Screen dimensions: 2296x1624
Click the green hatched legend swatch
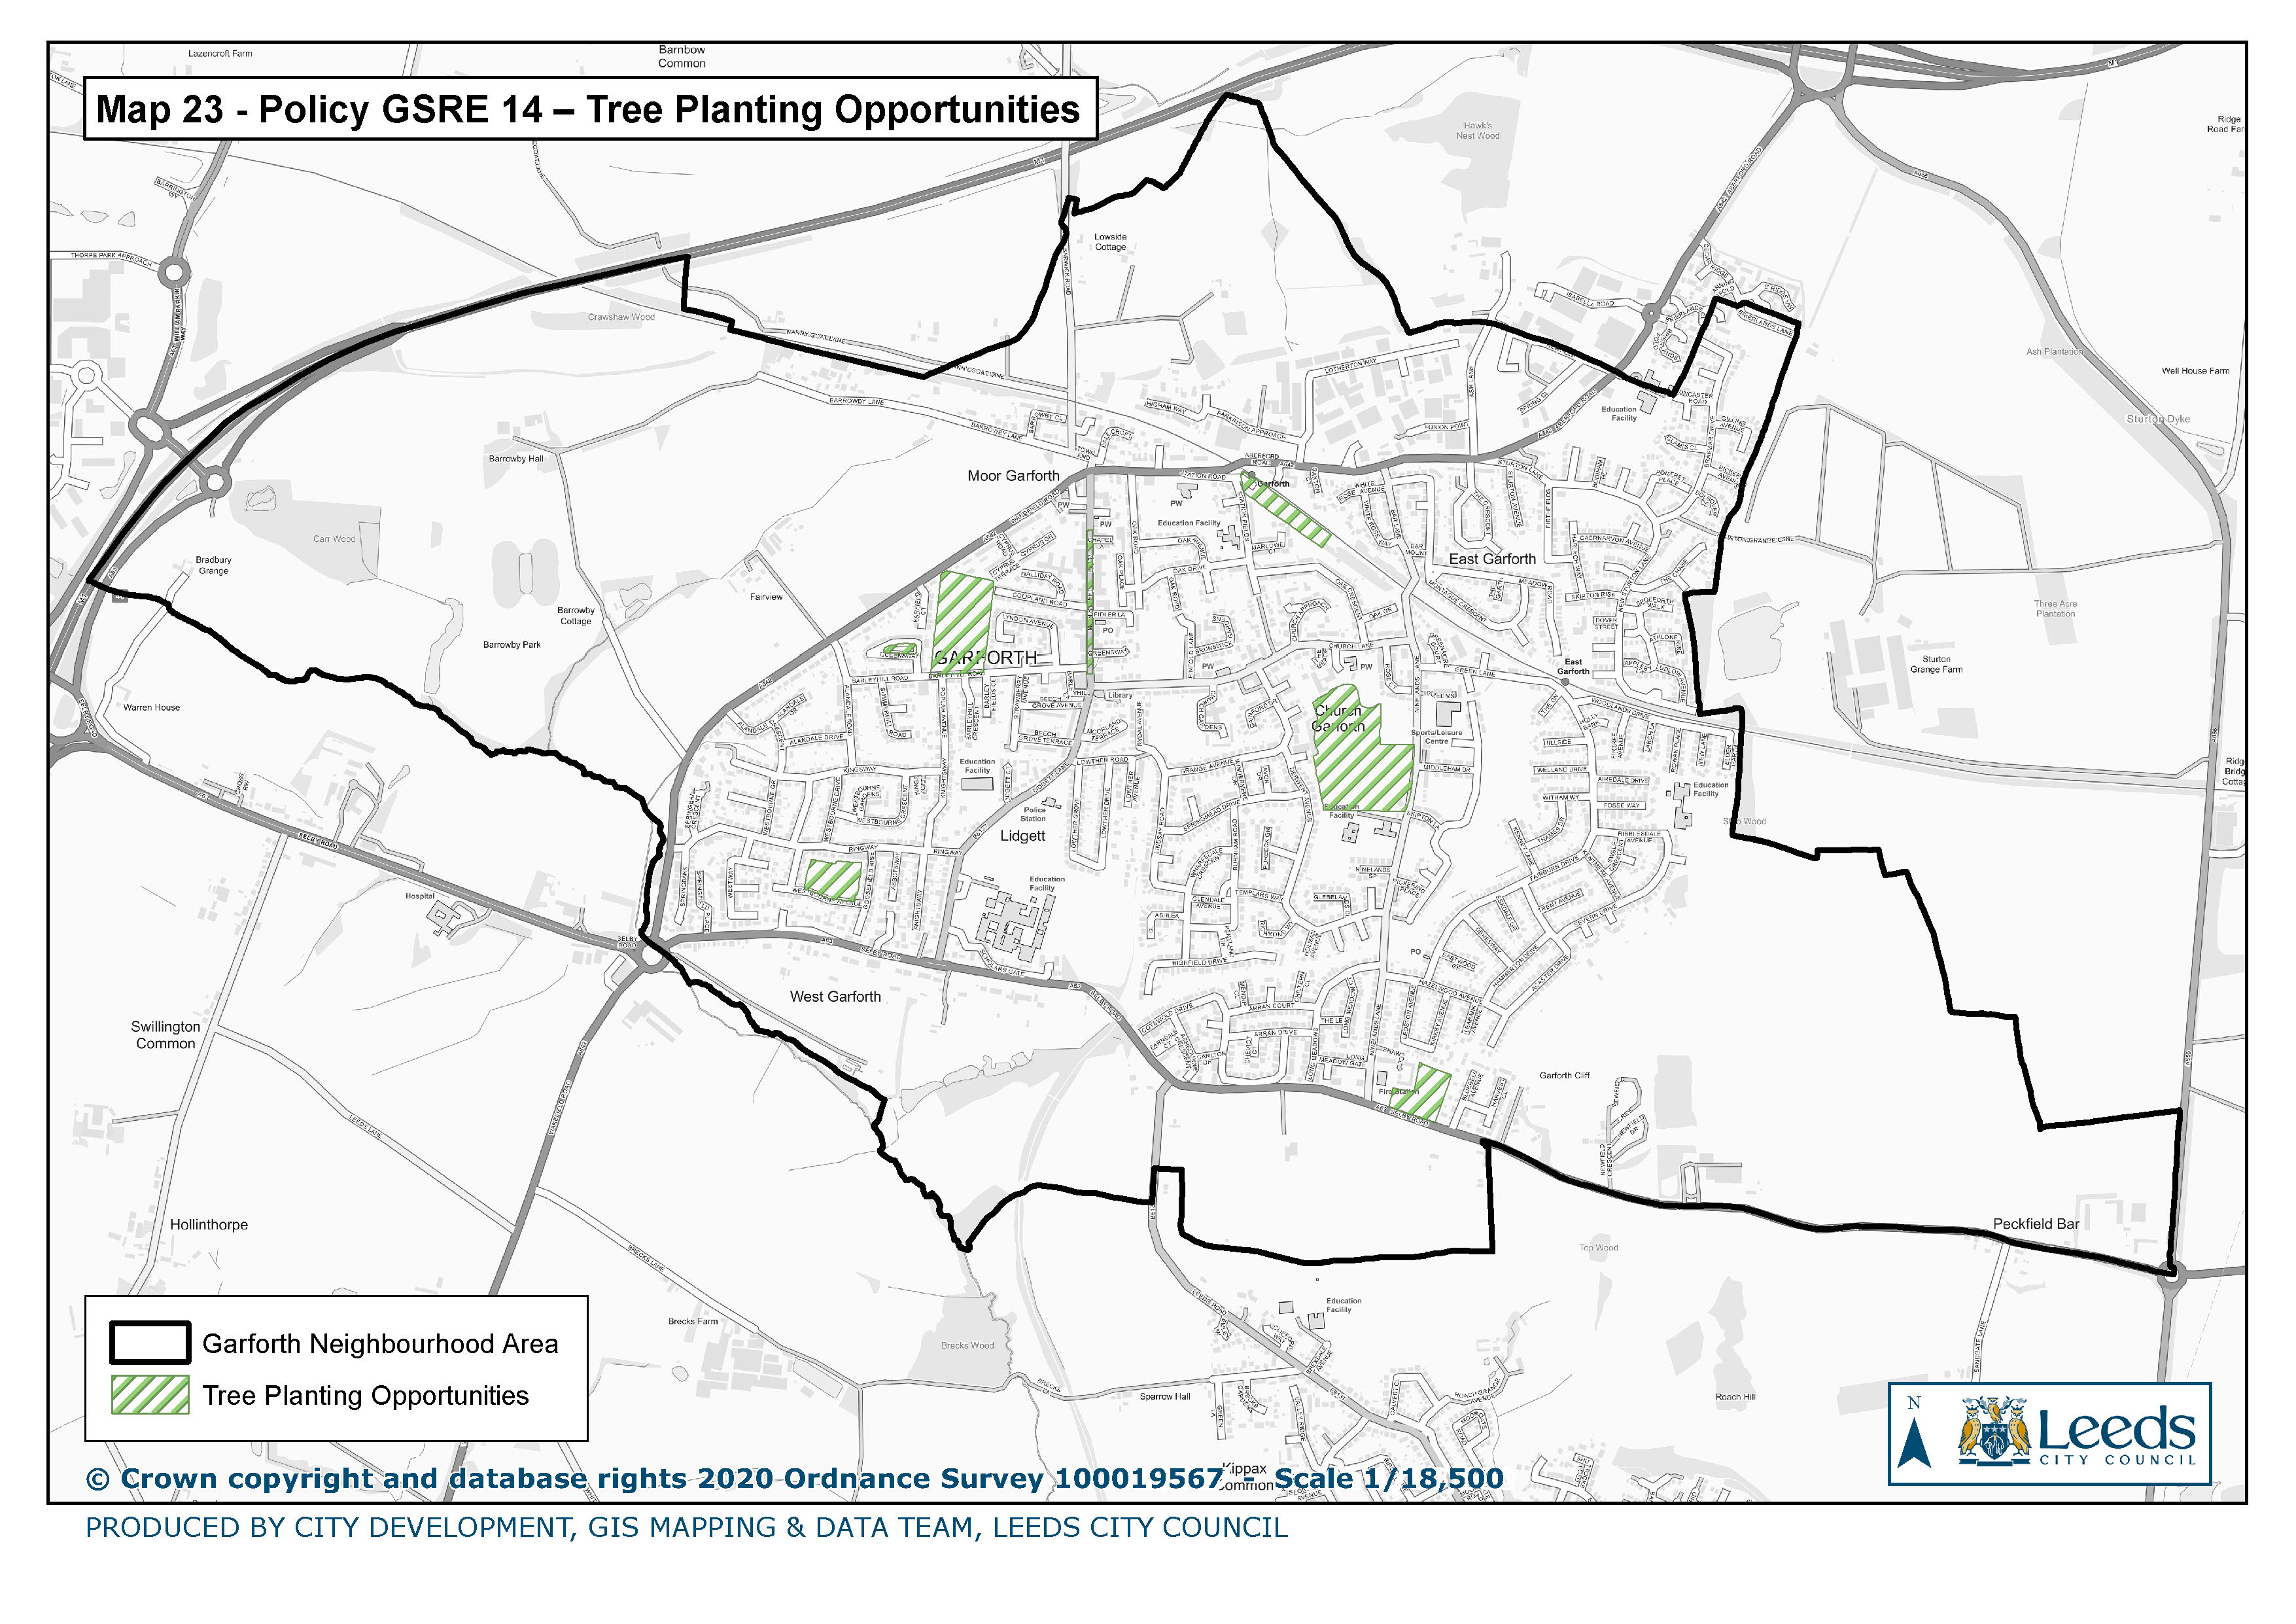[150, 1395]
